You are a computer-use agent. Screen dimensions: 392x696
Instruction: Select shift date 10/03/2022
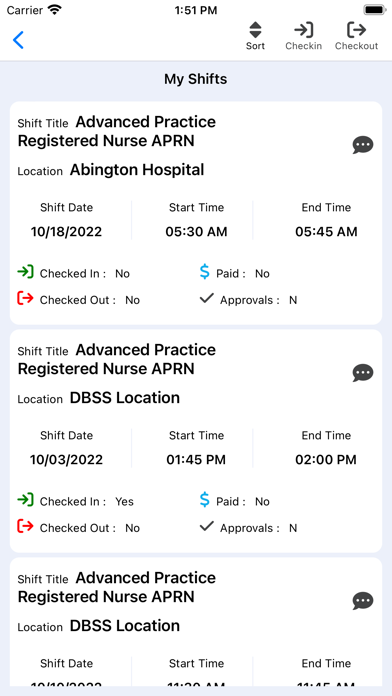click(x=66, y=459)
